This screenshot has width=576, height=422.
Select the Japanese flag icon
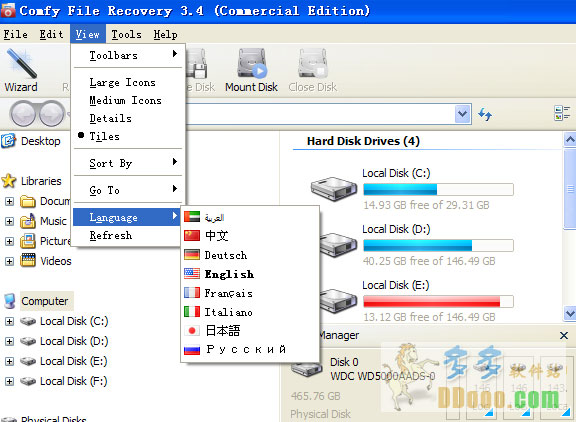(192, 331)
